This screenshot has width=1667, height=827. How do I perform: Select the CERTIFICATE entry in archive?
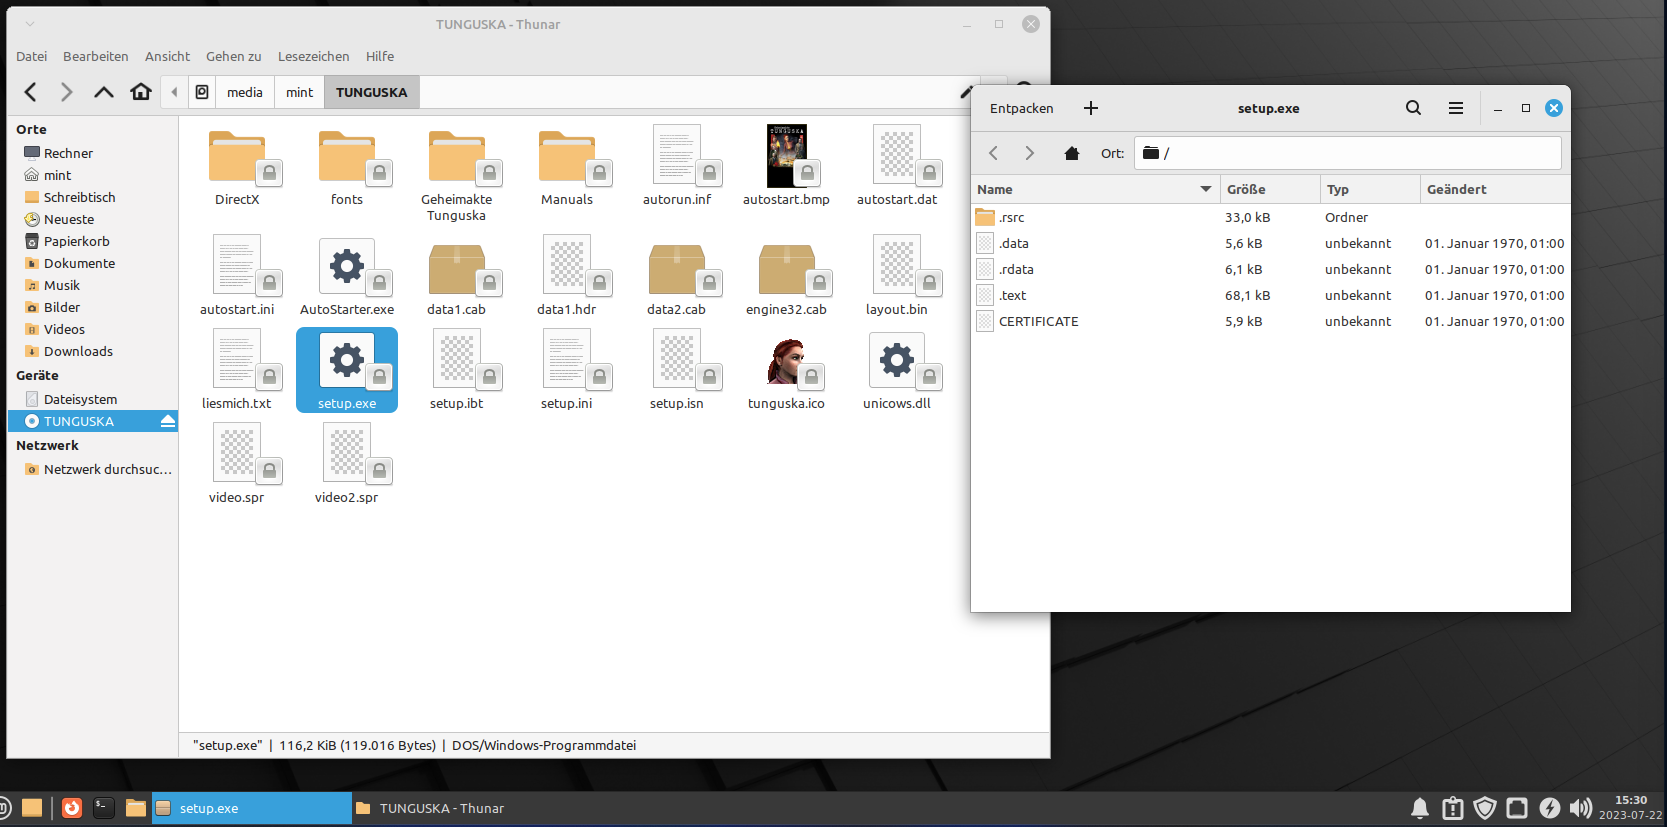pos(1271,321)
